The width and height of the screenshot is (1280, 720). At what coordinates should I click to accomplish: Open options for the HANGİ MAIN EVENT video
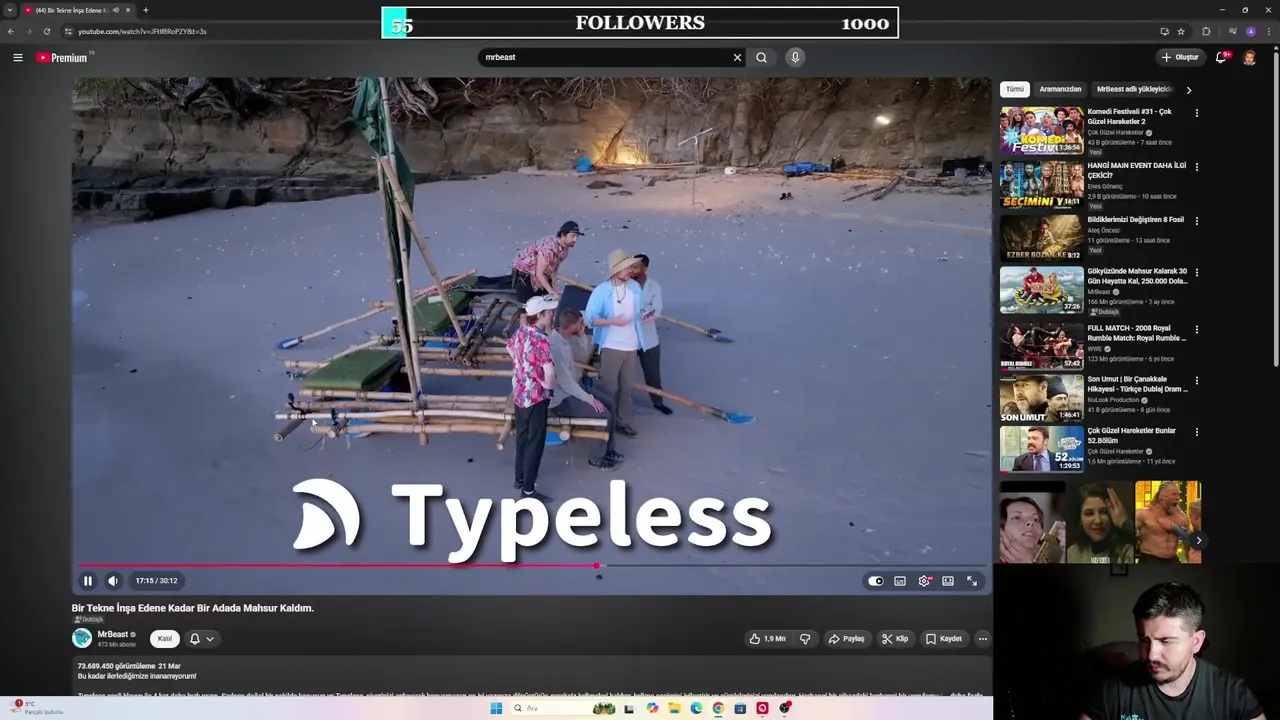(1197, 167)
